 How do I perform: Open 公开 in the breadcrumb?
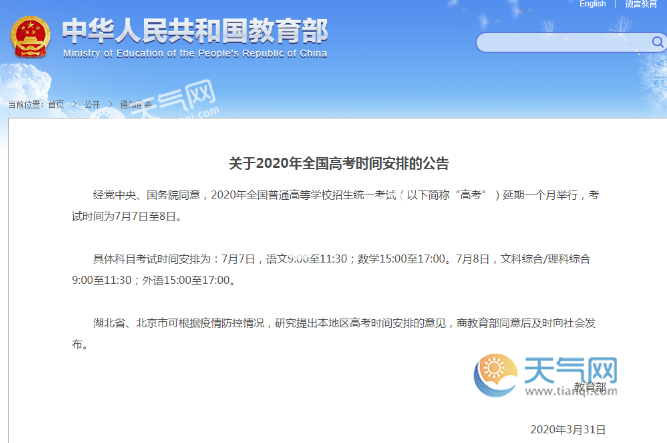tap(92, 104)
